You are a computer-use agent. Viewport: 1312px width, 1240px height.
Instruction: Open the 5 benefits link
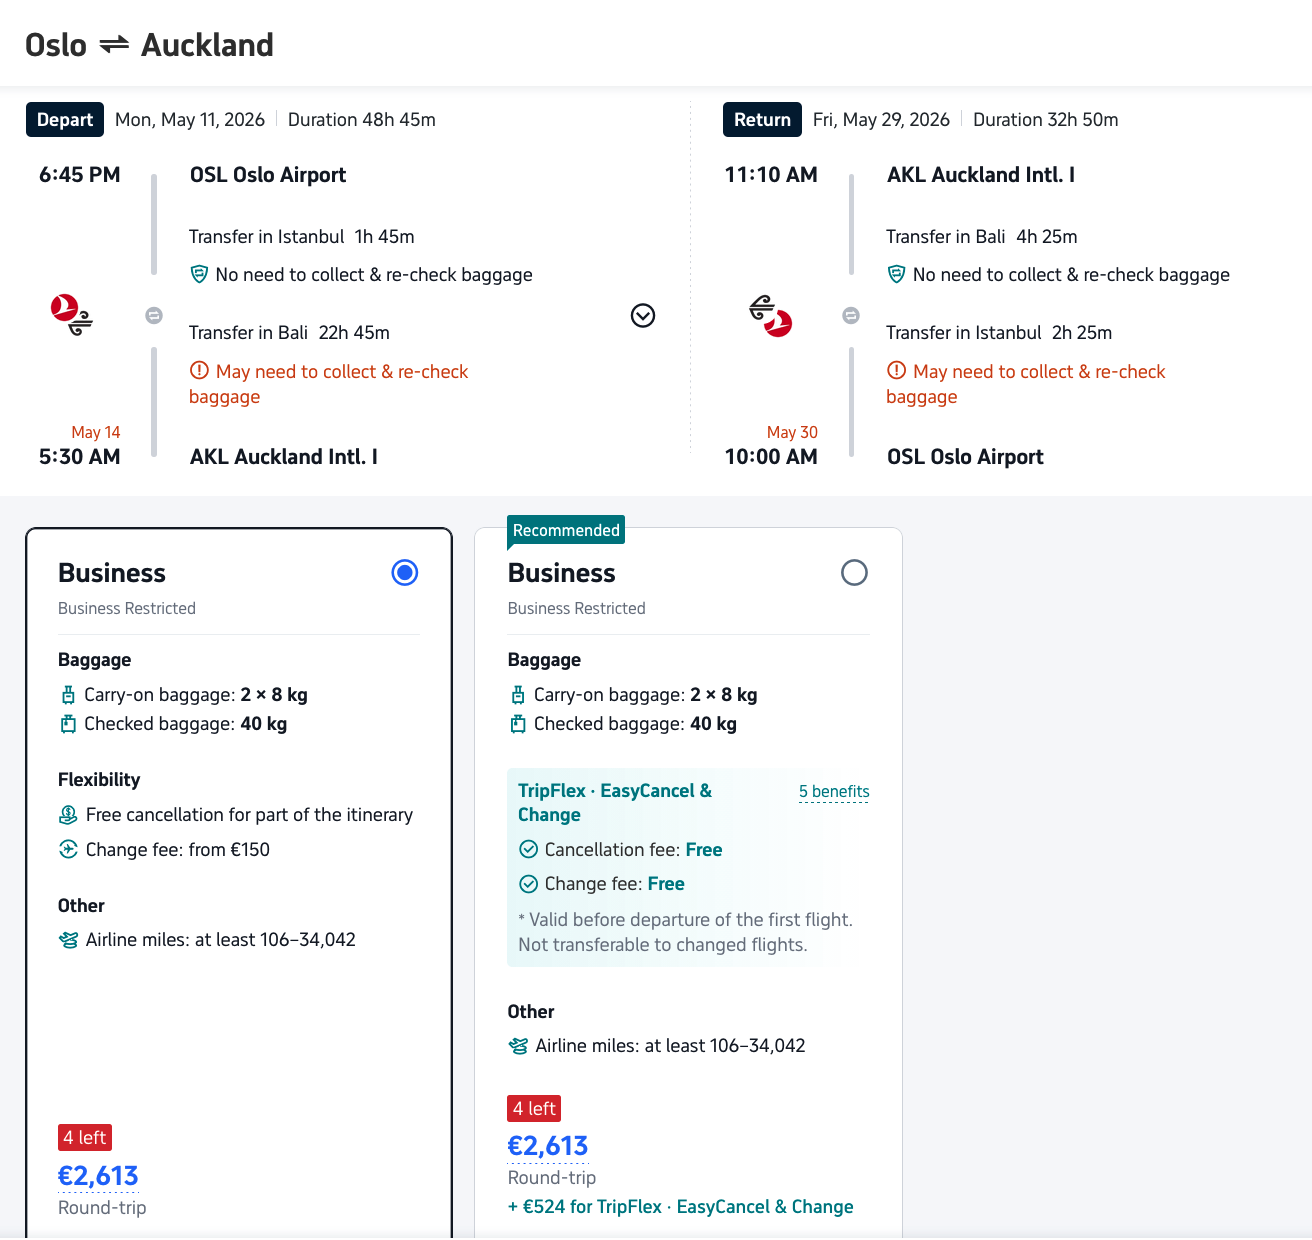834,792
